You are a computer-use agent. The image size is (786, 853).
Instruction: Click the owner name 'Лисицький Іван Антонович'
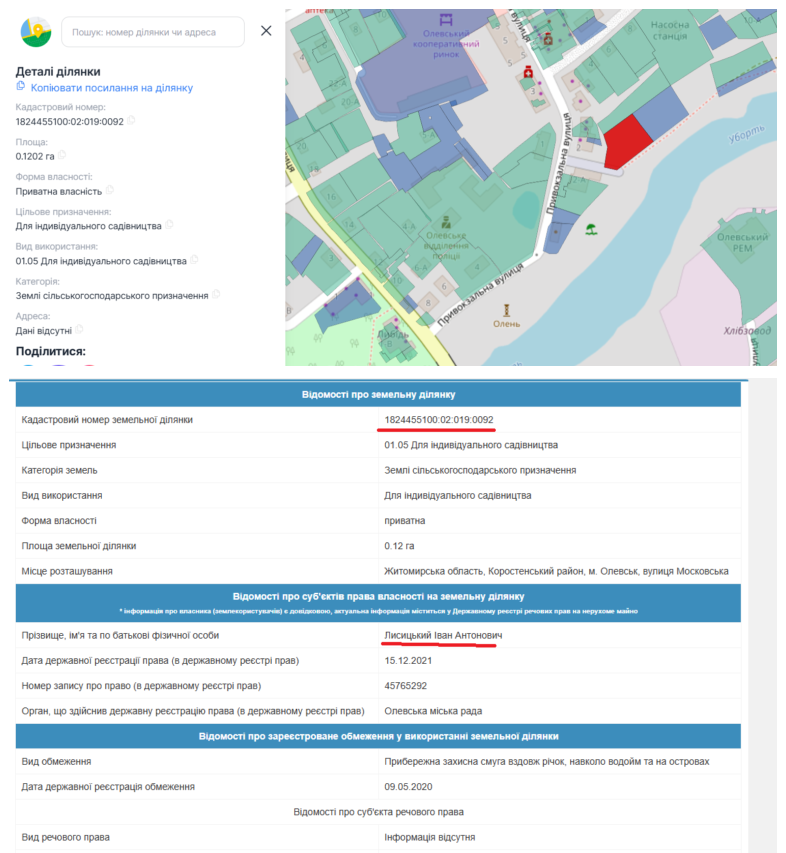(443, 635)
